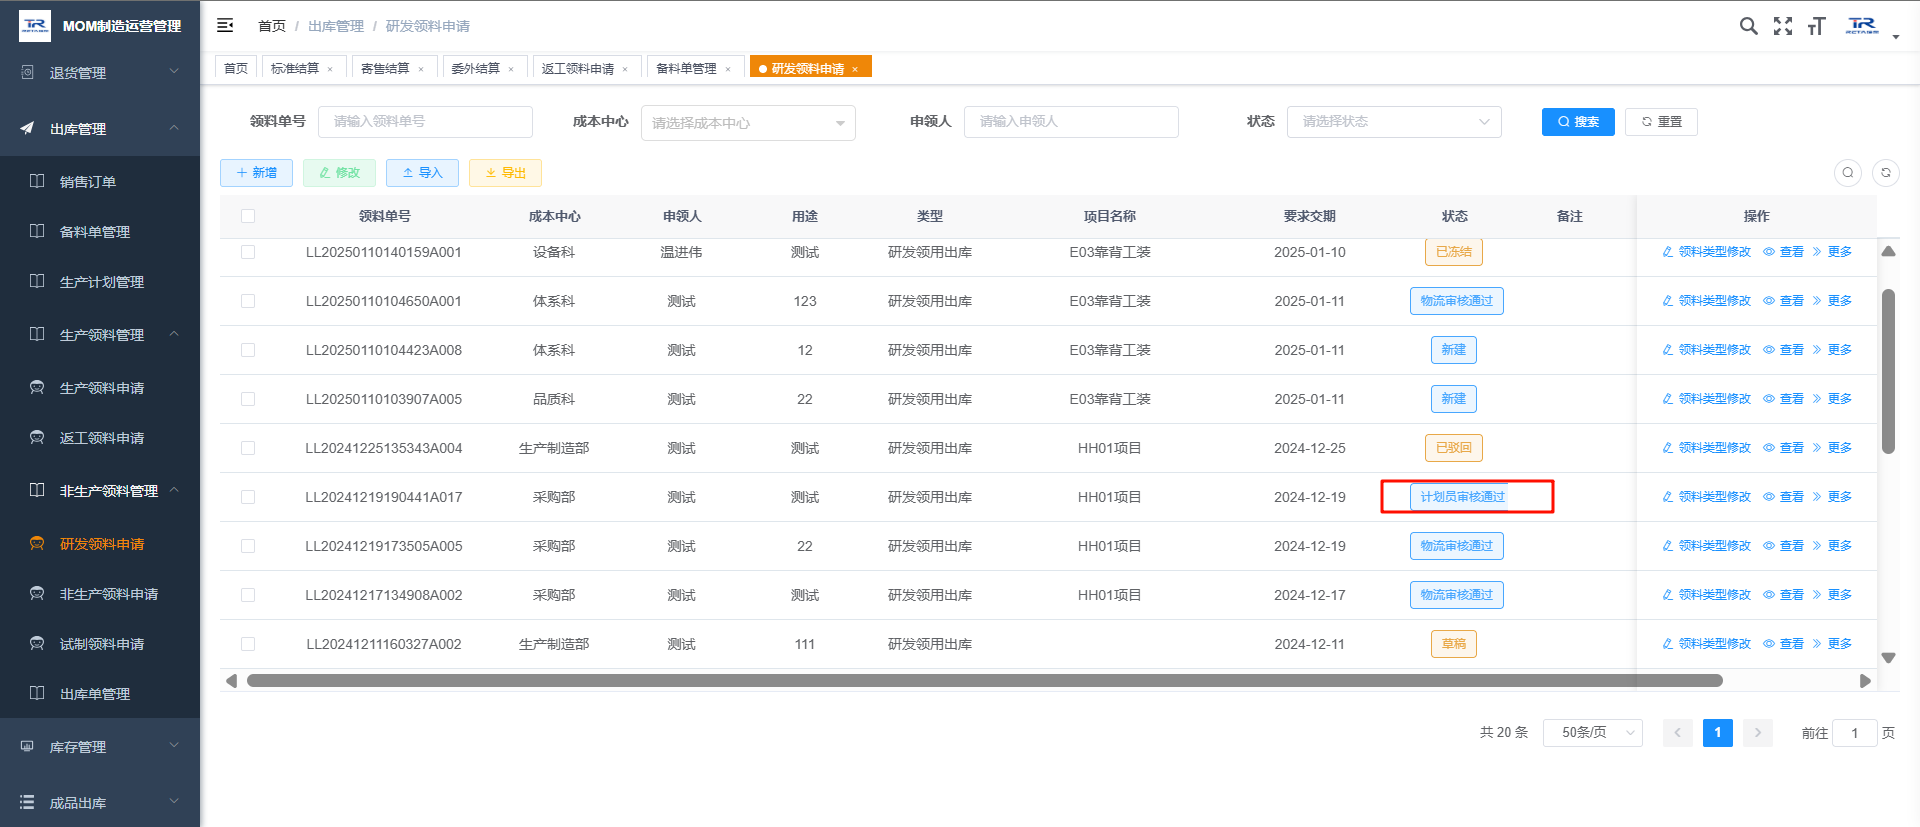Click the 生产领料申请 sidebar icon
Screen dimensions: 1920x827
[37, 387]
